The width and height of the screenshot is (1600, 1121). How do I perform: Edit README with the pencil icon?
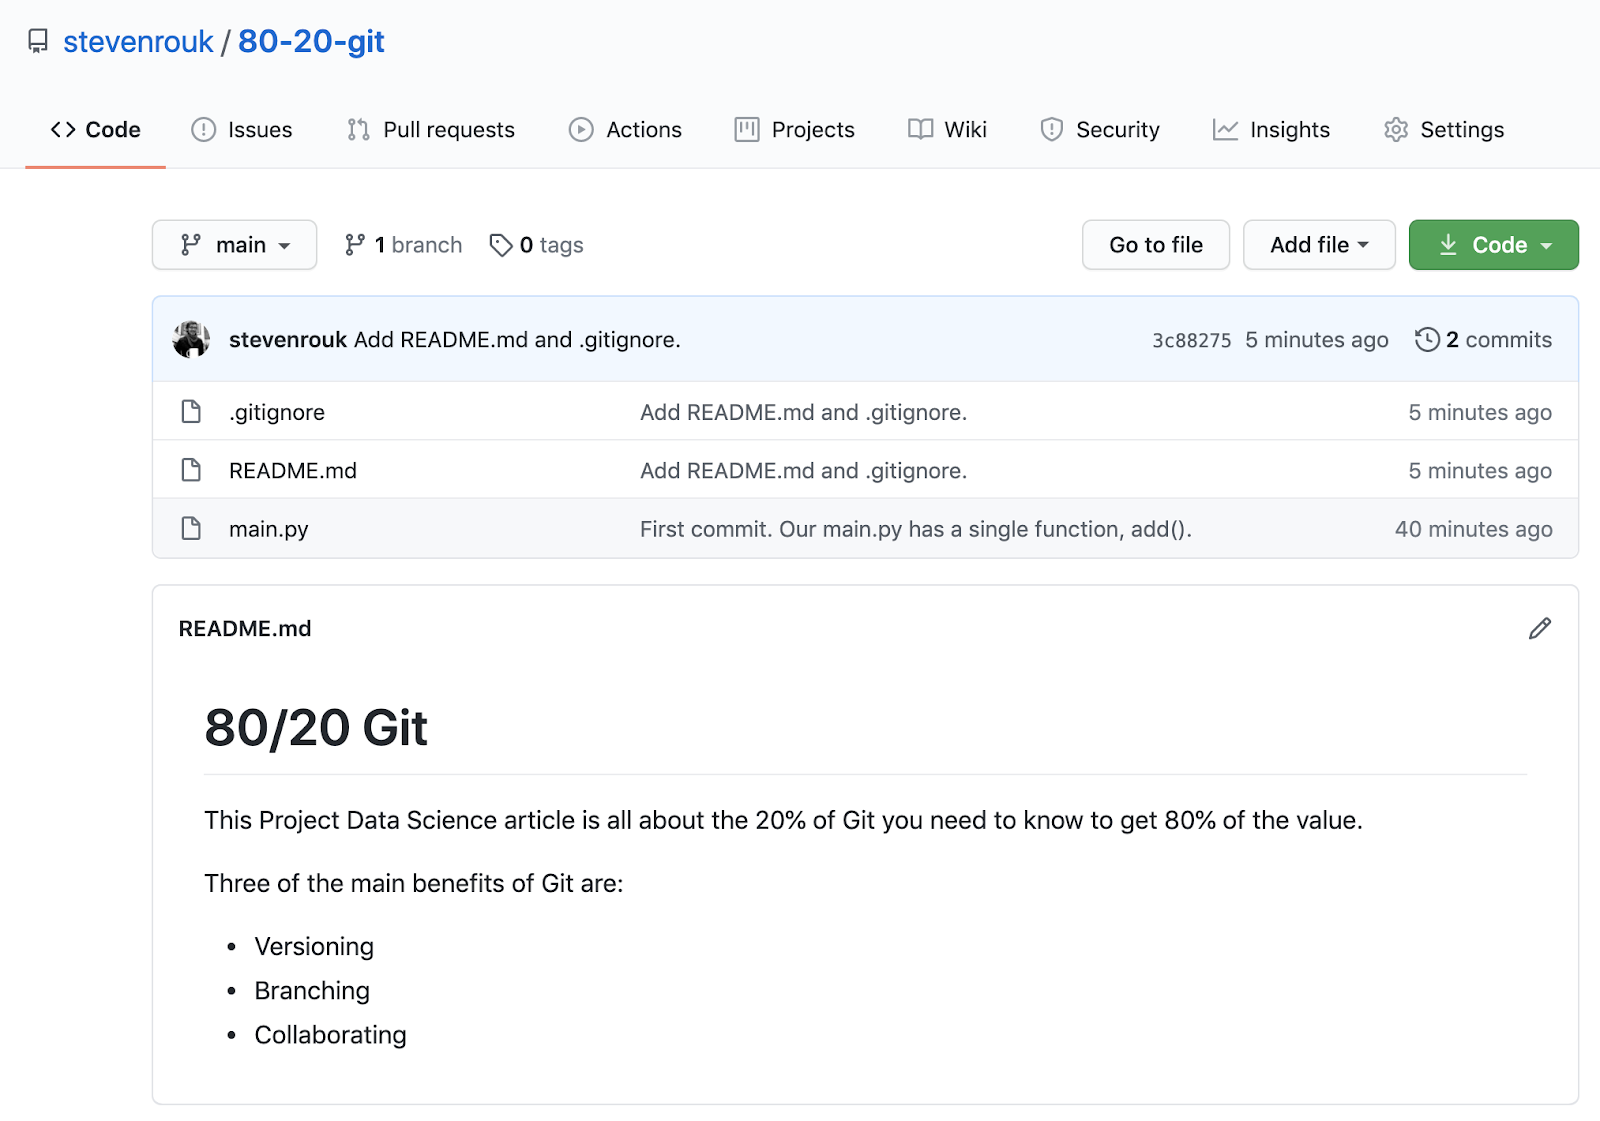tap(1540, 628)
